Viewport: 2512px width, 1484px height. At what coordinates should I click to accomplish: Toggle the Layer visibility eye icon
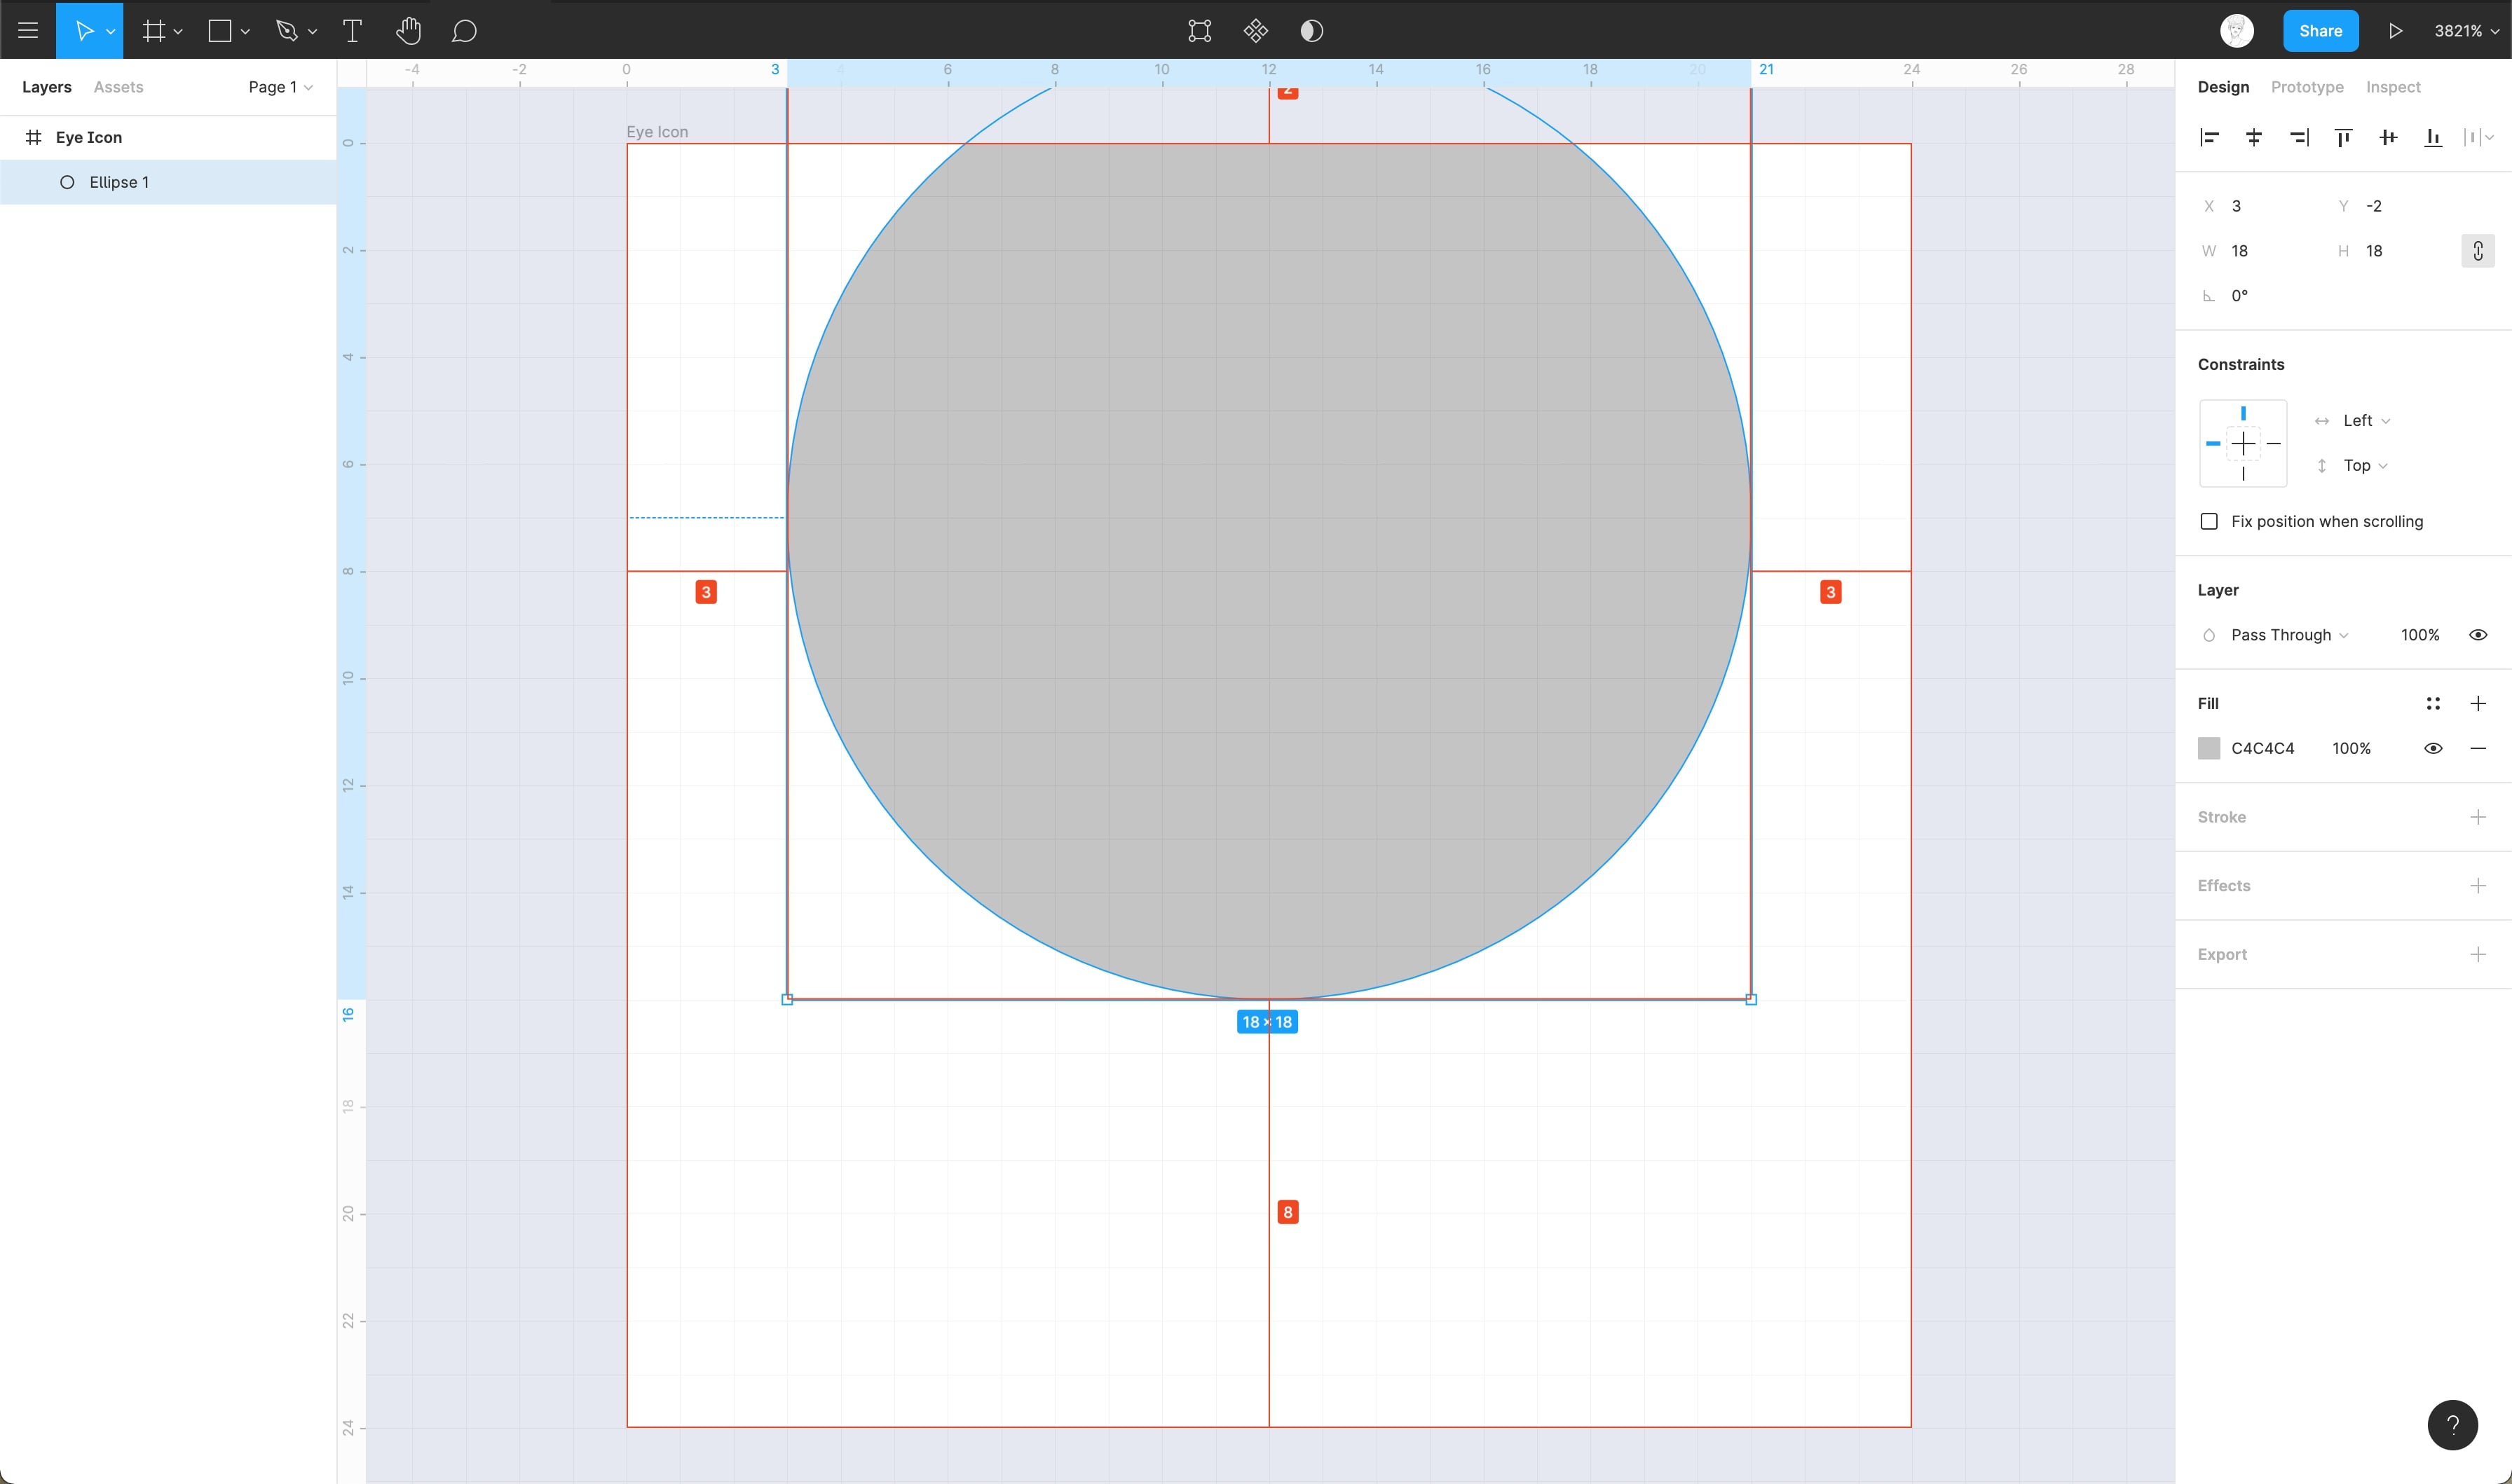(2477, 635)
